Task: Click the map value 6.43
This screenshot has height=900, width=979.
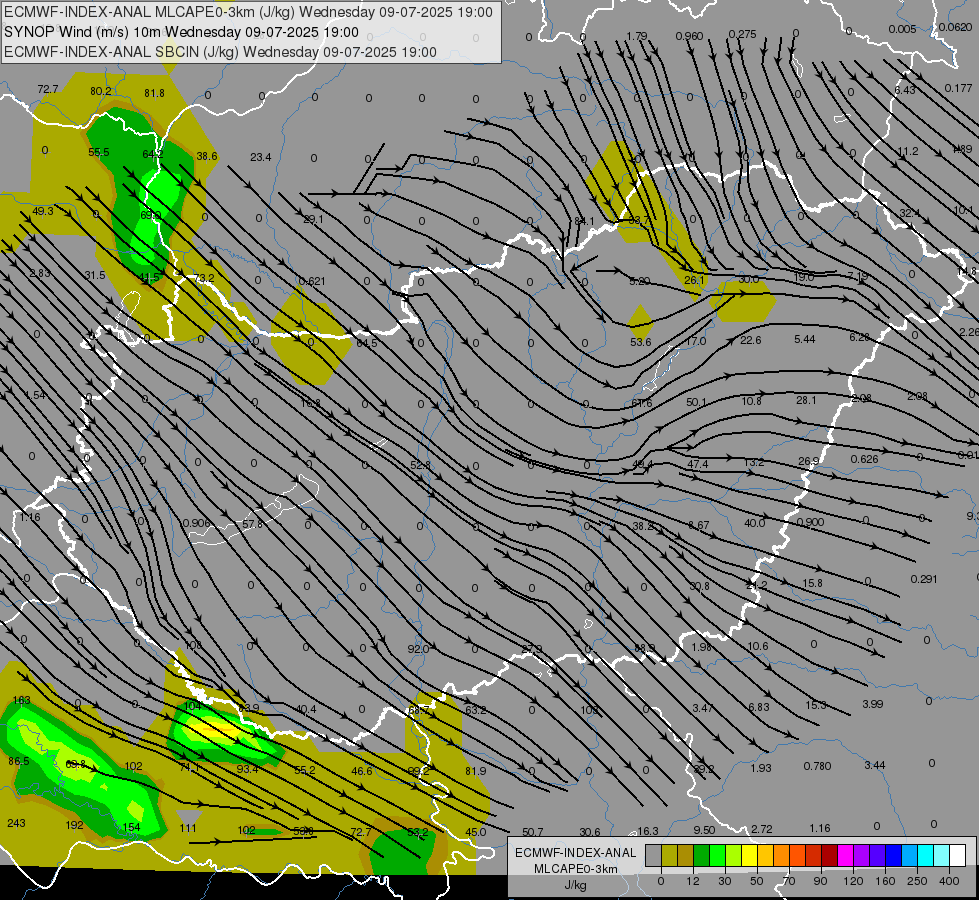Action: click(905, 91)
